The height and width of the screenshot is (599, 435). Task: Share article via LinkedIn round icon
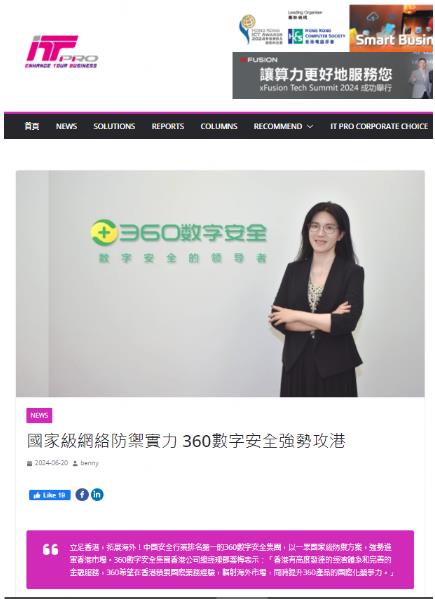click(97, 495)
